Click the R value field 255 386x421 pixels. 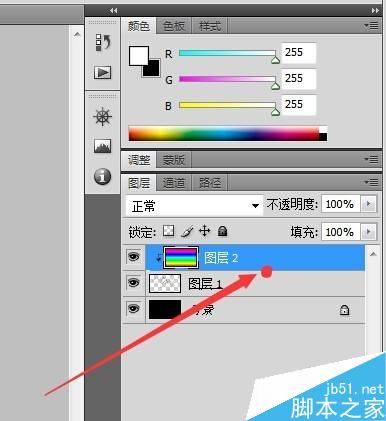point(298,53)
